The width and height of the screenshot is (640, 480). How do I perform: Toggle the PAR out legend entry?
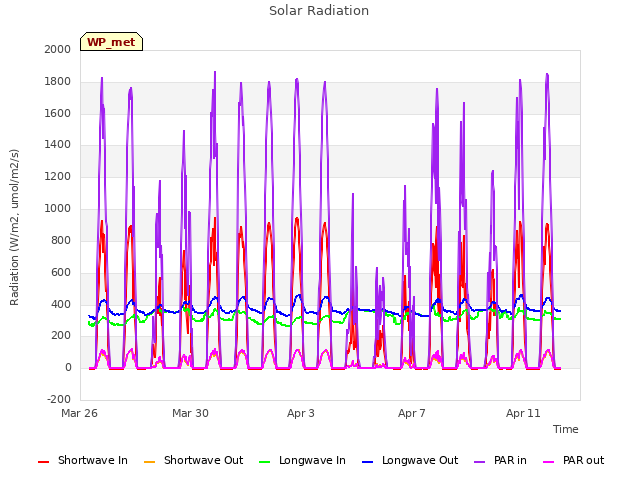click(x=573, y=460)
